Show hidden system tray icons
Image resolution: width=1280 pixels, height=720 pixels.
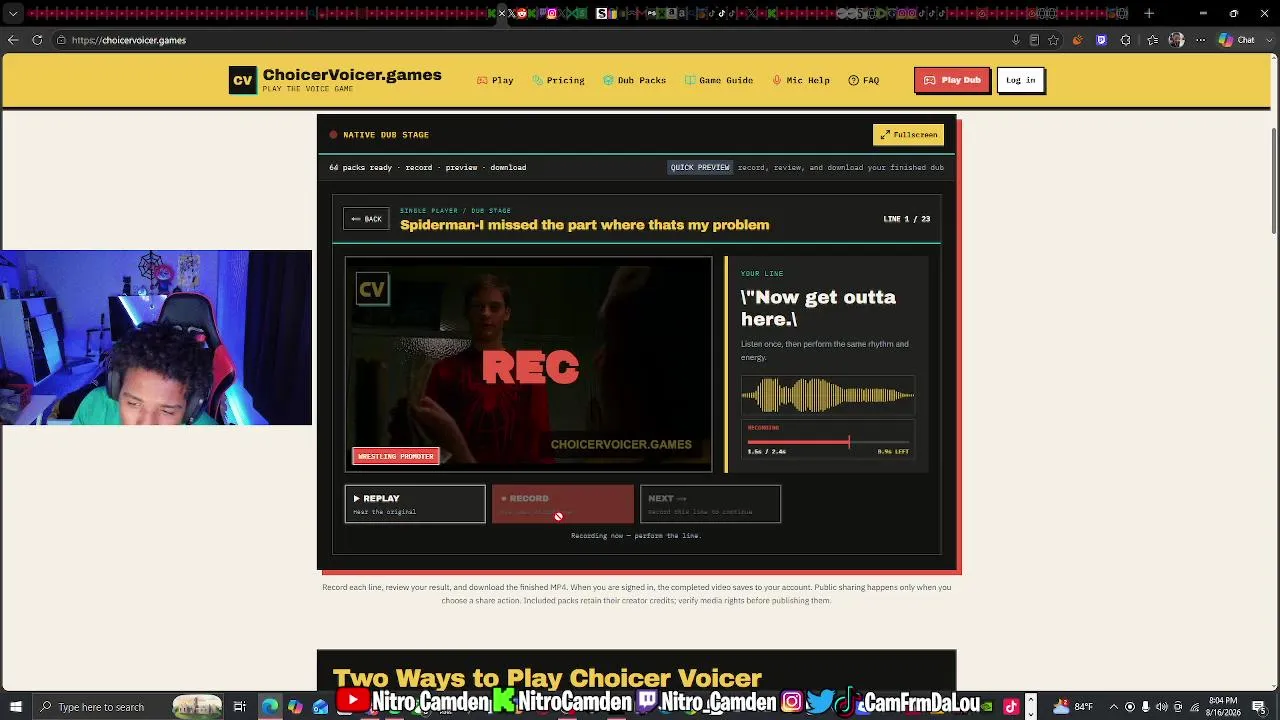click(x=1115, y=707)
